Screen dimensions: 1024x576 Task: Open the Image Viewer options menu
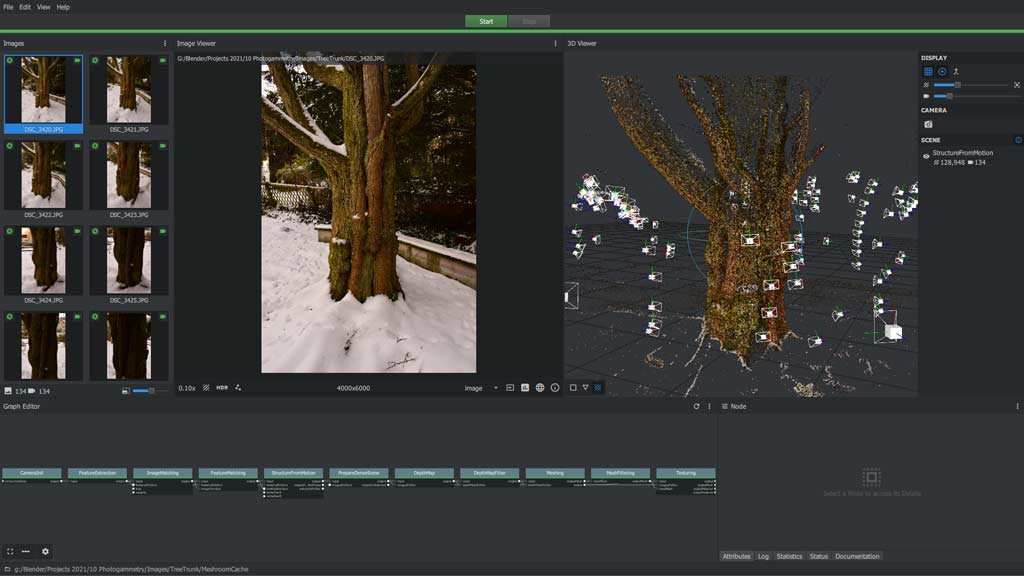556,43
